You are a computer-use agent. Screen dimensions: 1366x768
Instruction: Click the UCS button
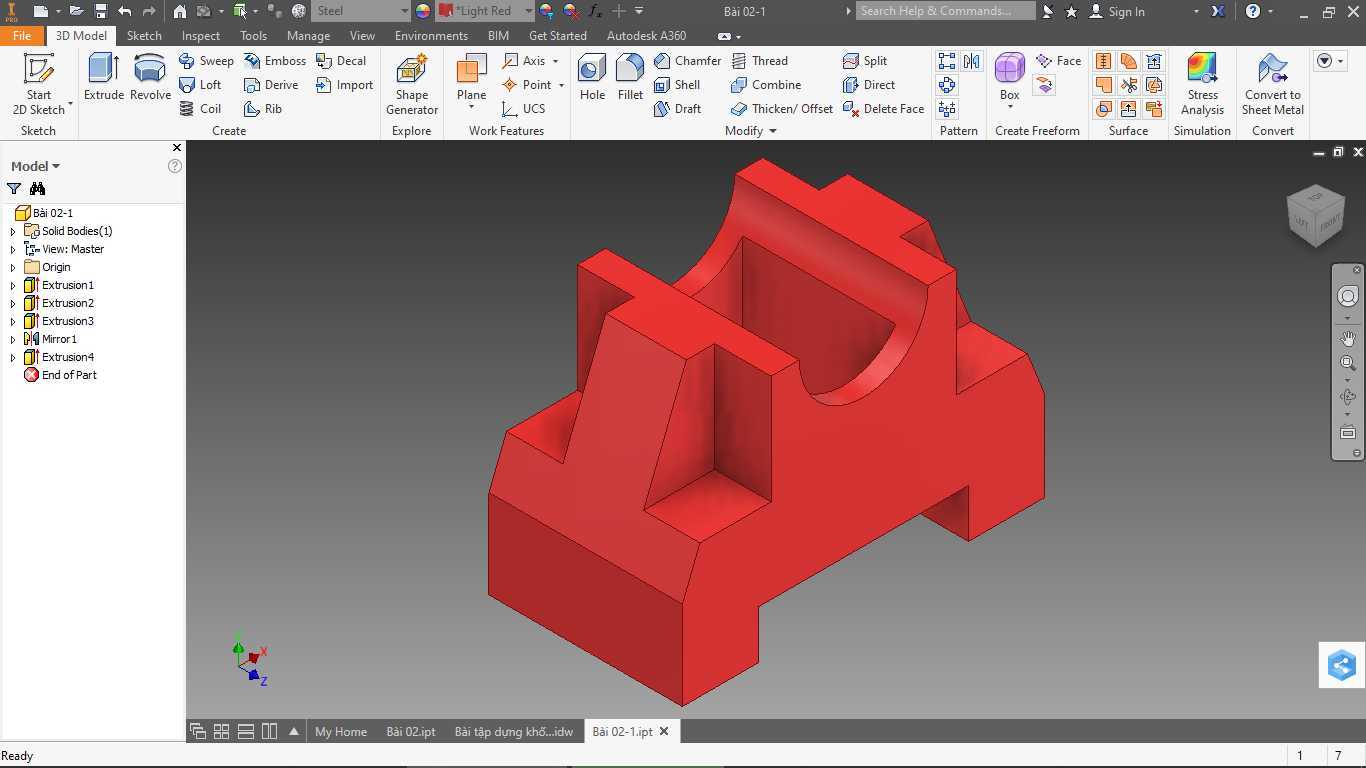pos(524,109)
